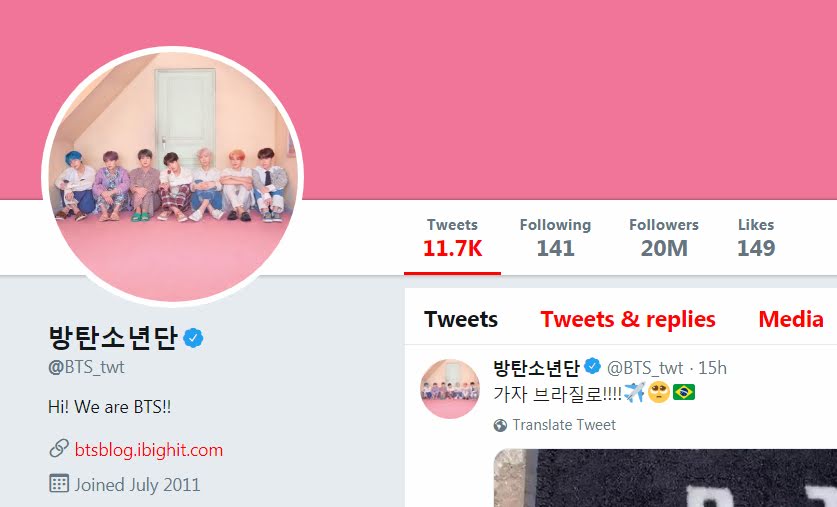View the 20M Followers list
This screenshot has height=507, width=837.
click(x=664, y=238)
